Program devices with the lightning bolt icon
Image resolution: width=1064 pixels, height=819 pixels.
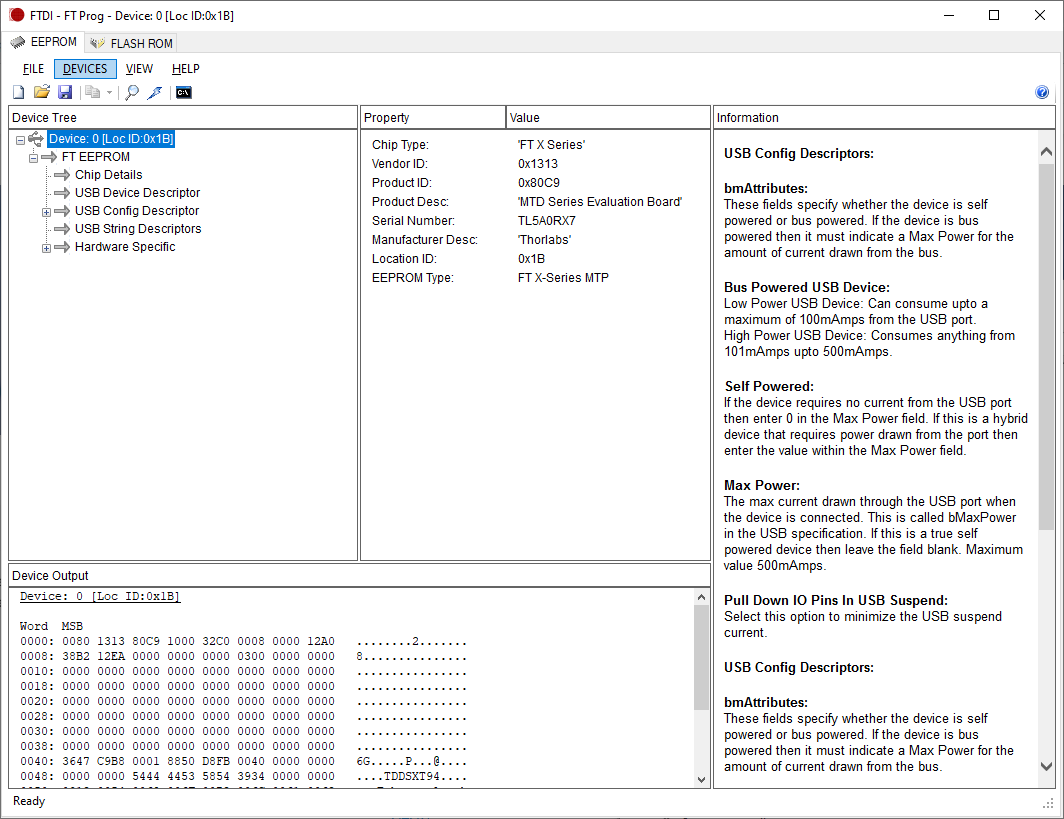(x=155, y=92)
